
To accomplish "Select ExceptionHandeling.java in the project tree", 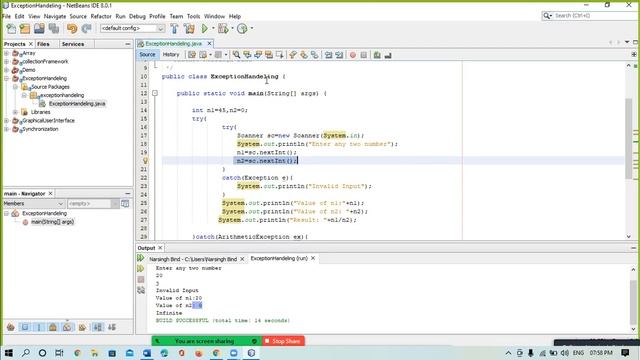I will click(x=77, y=104).
